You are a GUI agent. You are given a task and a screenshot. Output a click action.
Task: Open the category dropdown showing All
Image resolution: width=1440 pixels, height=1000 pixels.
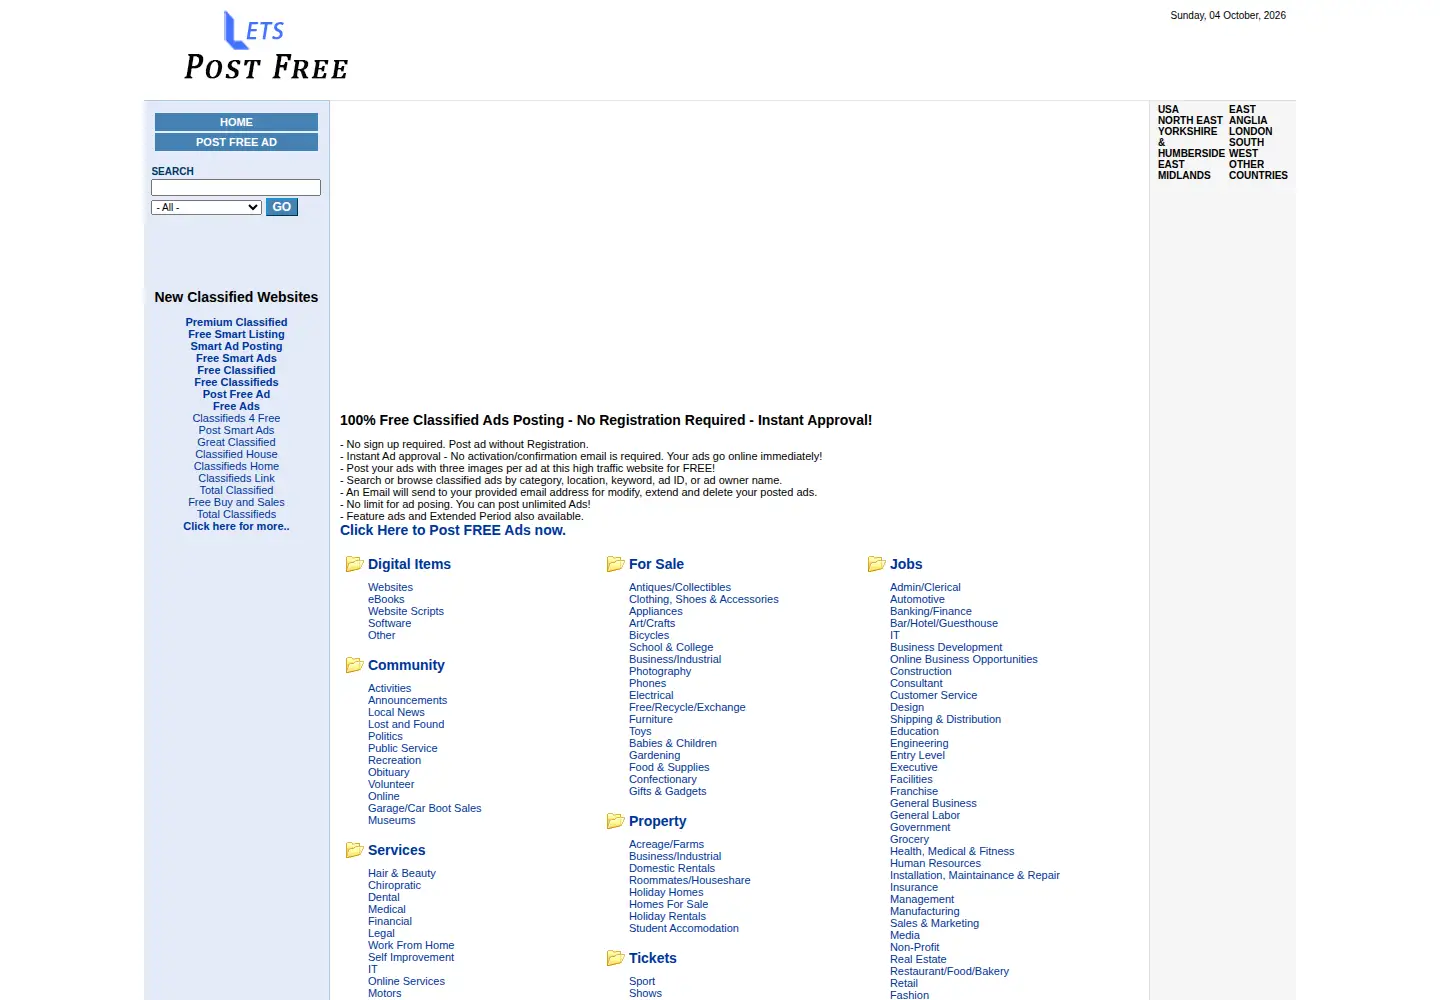(x=206, y=207)
